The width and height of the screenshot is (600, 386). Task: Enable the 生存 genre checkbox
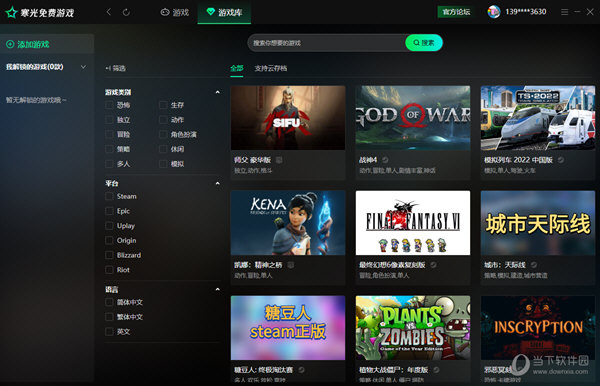[x=163, y=105]
